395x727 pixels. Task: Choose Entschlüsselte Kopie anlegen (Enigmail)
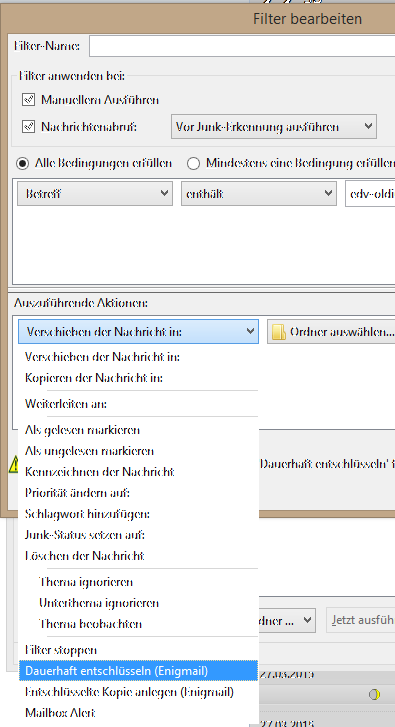[x=139, y=692]
